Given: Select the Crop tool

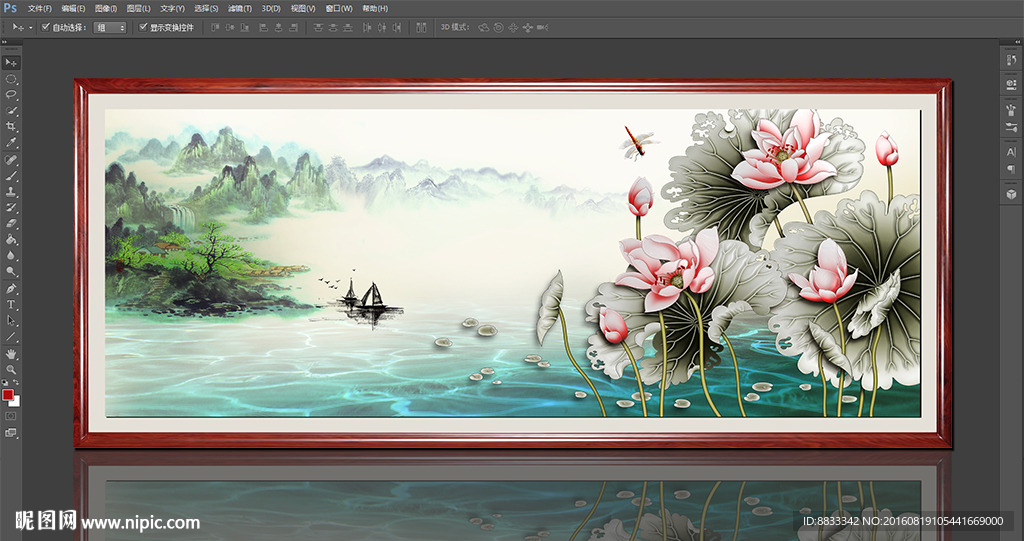Looking at the screenshot, I should [11, 126].
